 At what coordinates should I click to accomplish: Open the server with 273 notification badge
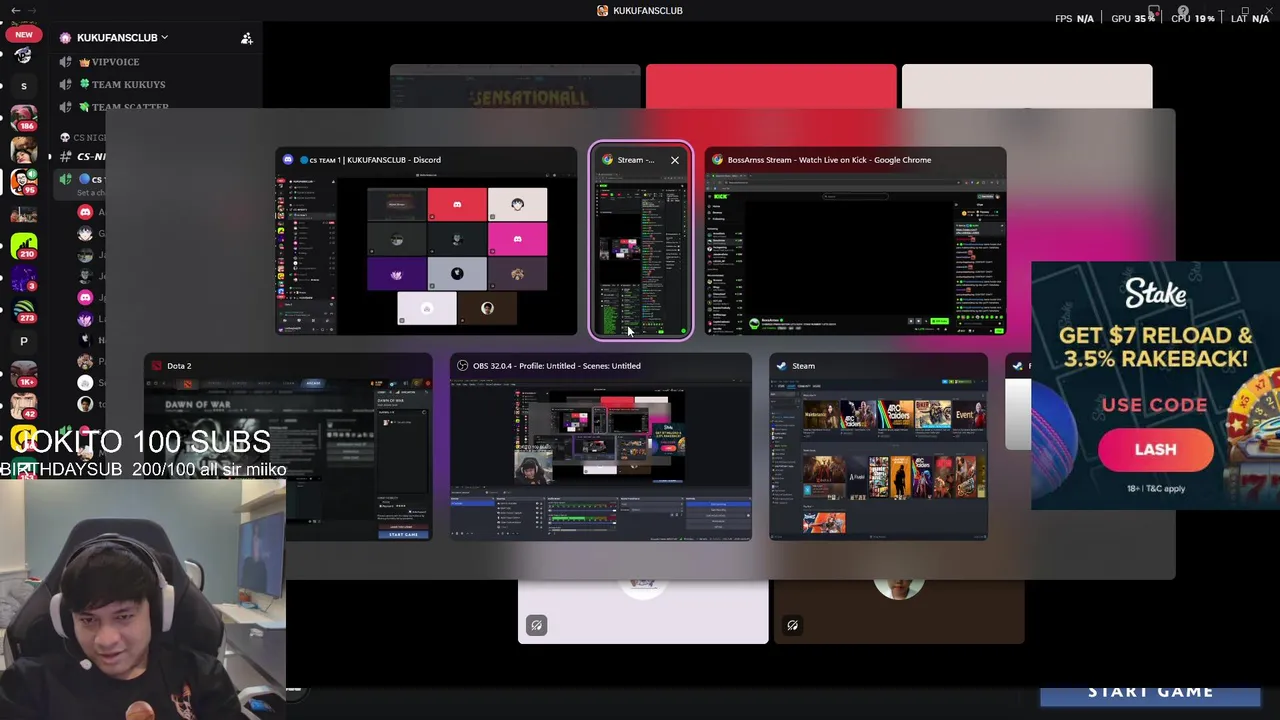click(x=24, y=310)
